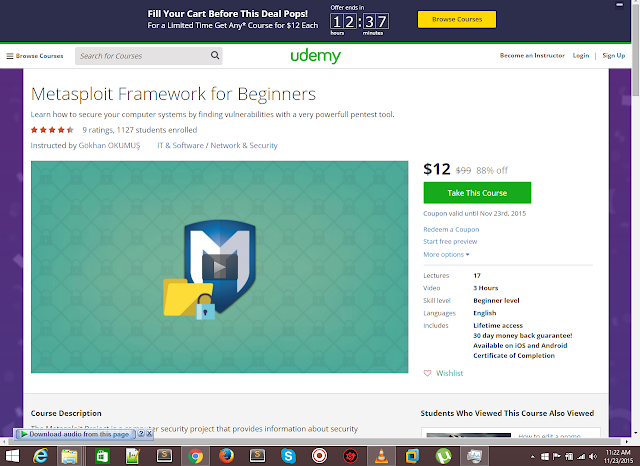Click '9 ratings, 1127 students enrolled' text

(140, 130)
